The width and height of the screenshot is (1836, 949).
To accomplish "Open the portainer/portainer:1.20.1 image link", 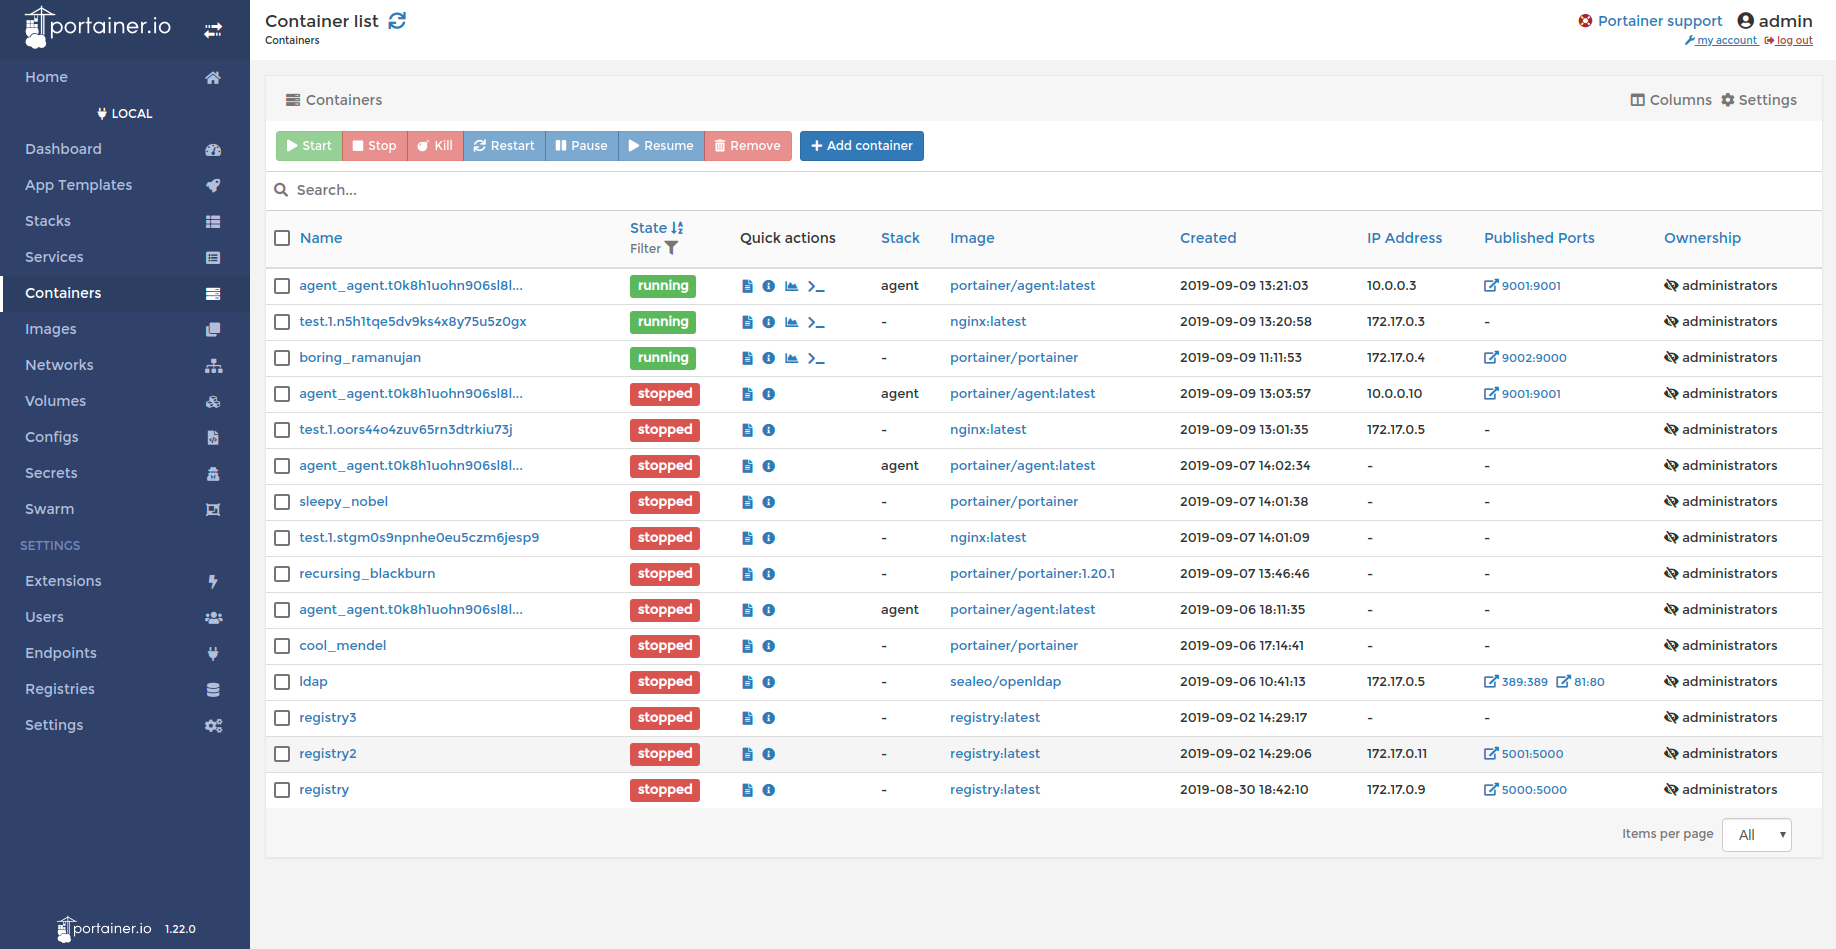I will (x=1032, y=574).
